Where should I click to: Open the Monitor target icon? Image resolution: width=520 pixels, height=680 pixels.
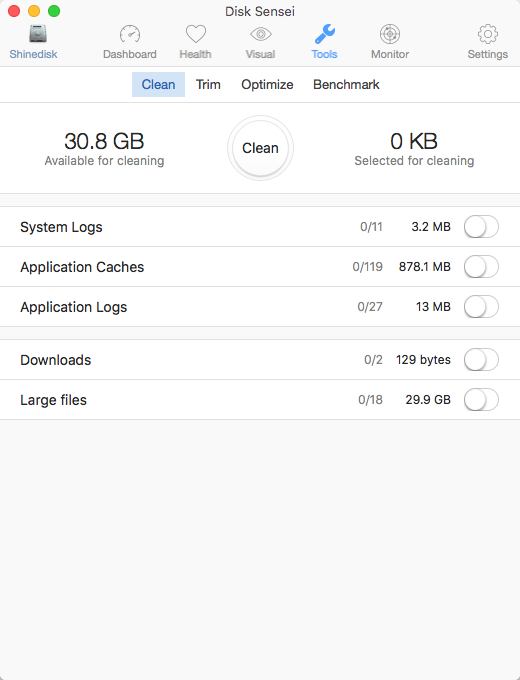(390, 34)
